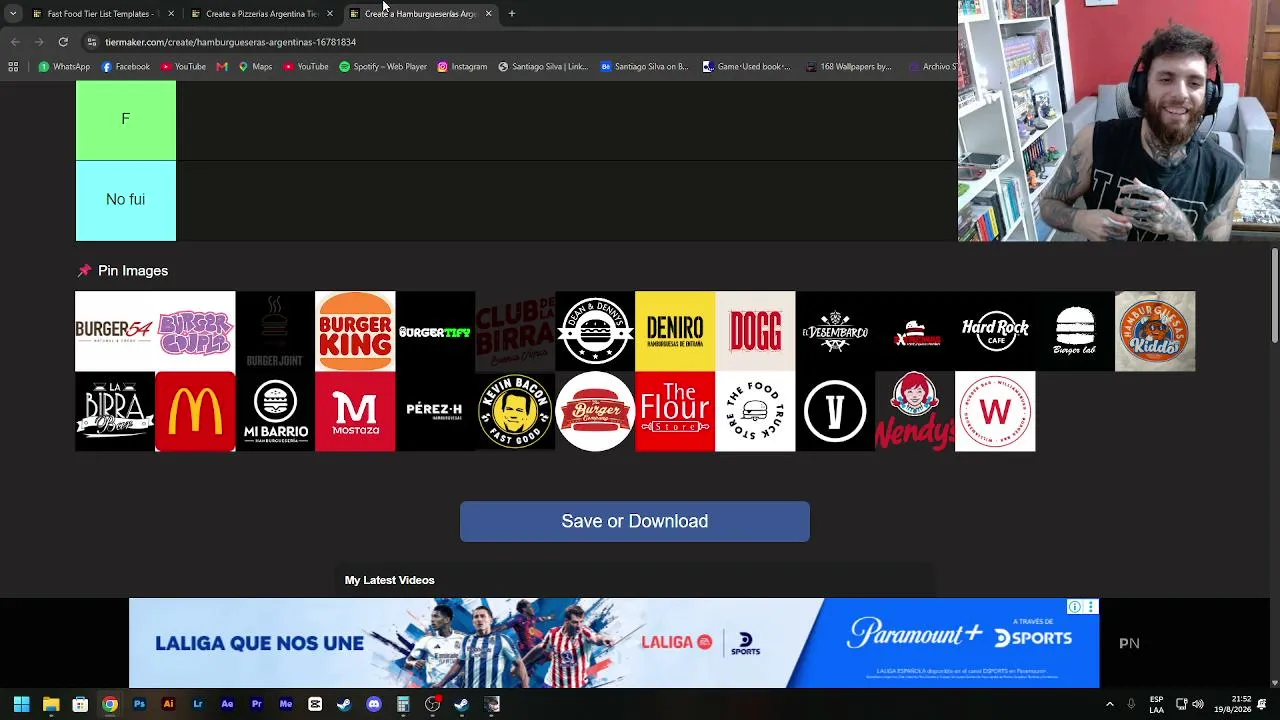1280x720 pixels.
Task: Click the Save or Download button
Action: coord(635,521)
